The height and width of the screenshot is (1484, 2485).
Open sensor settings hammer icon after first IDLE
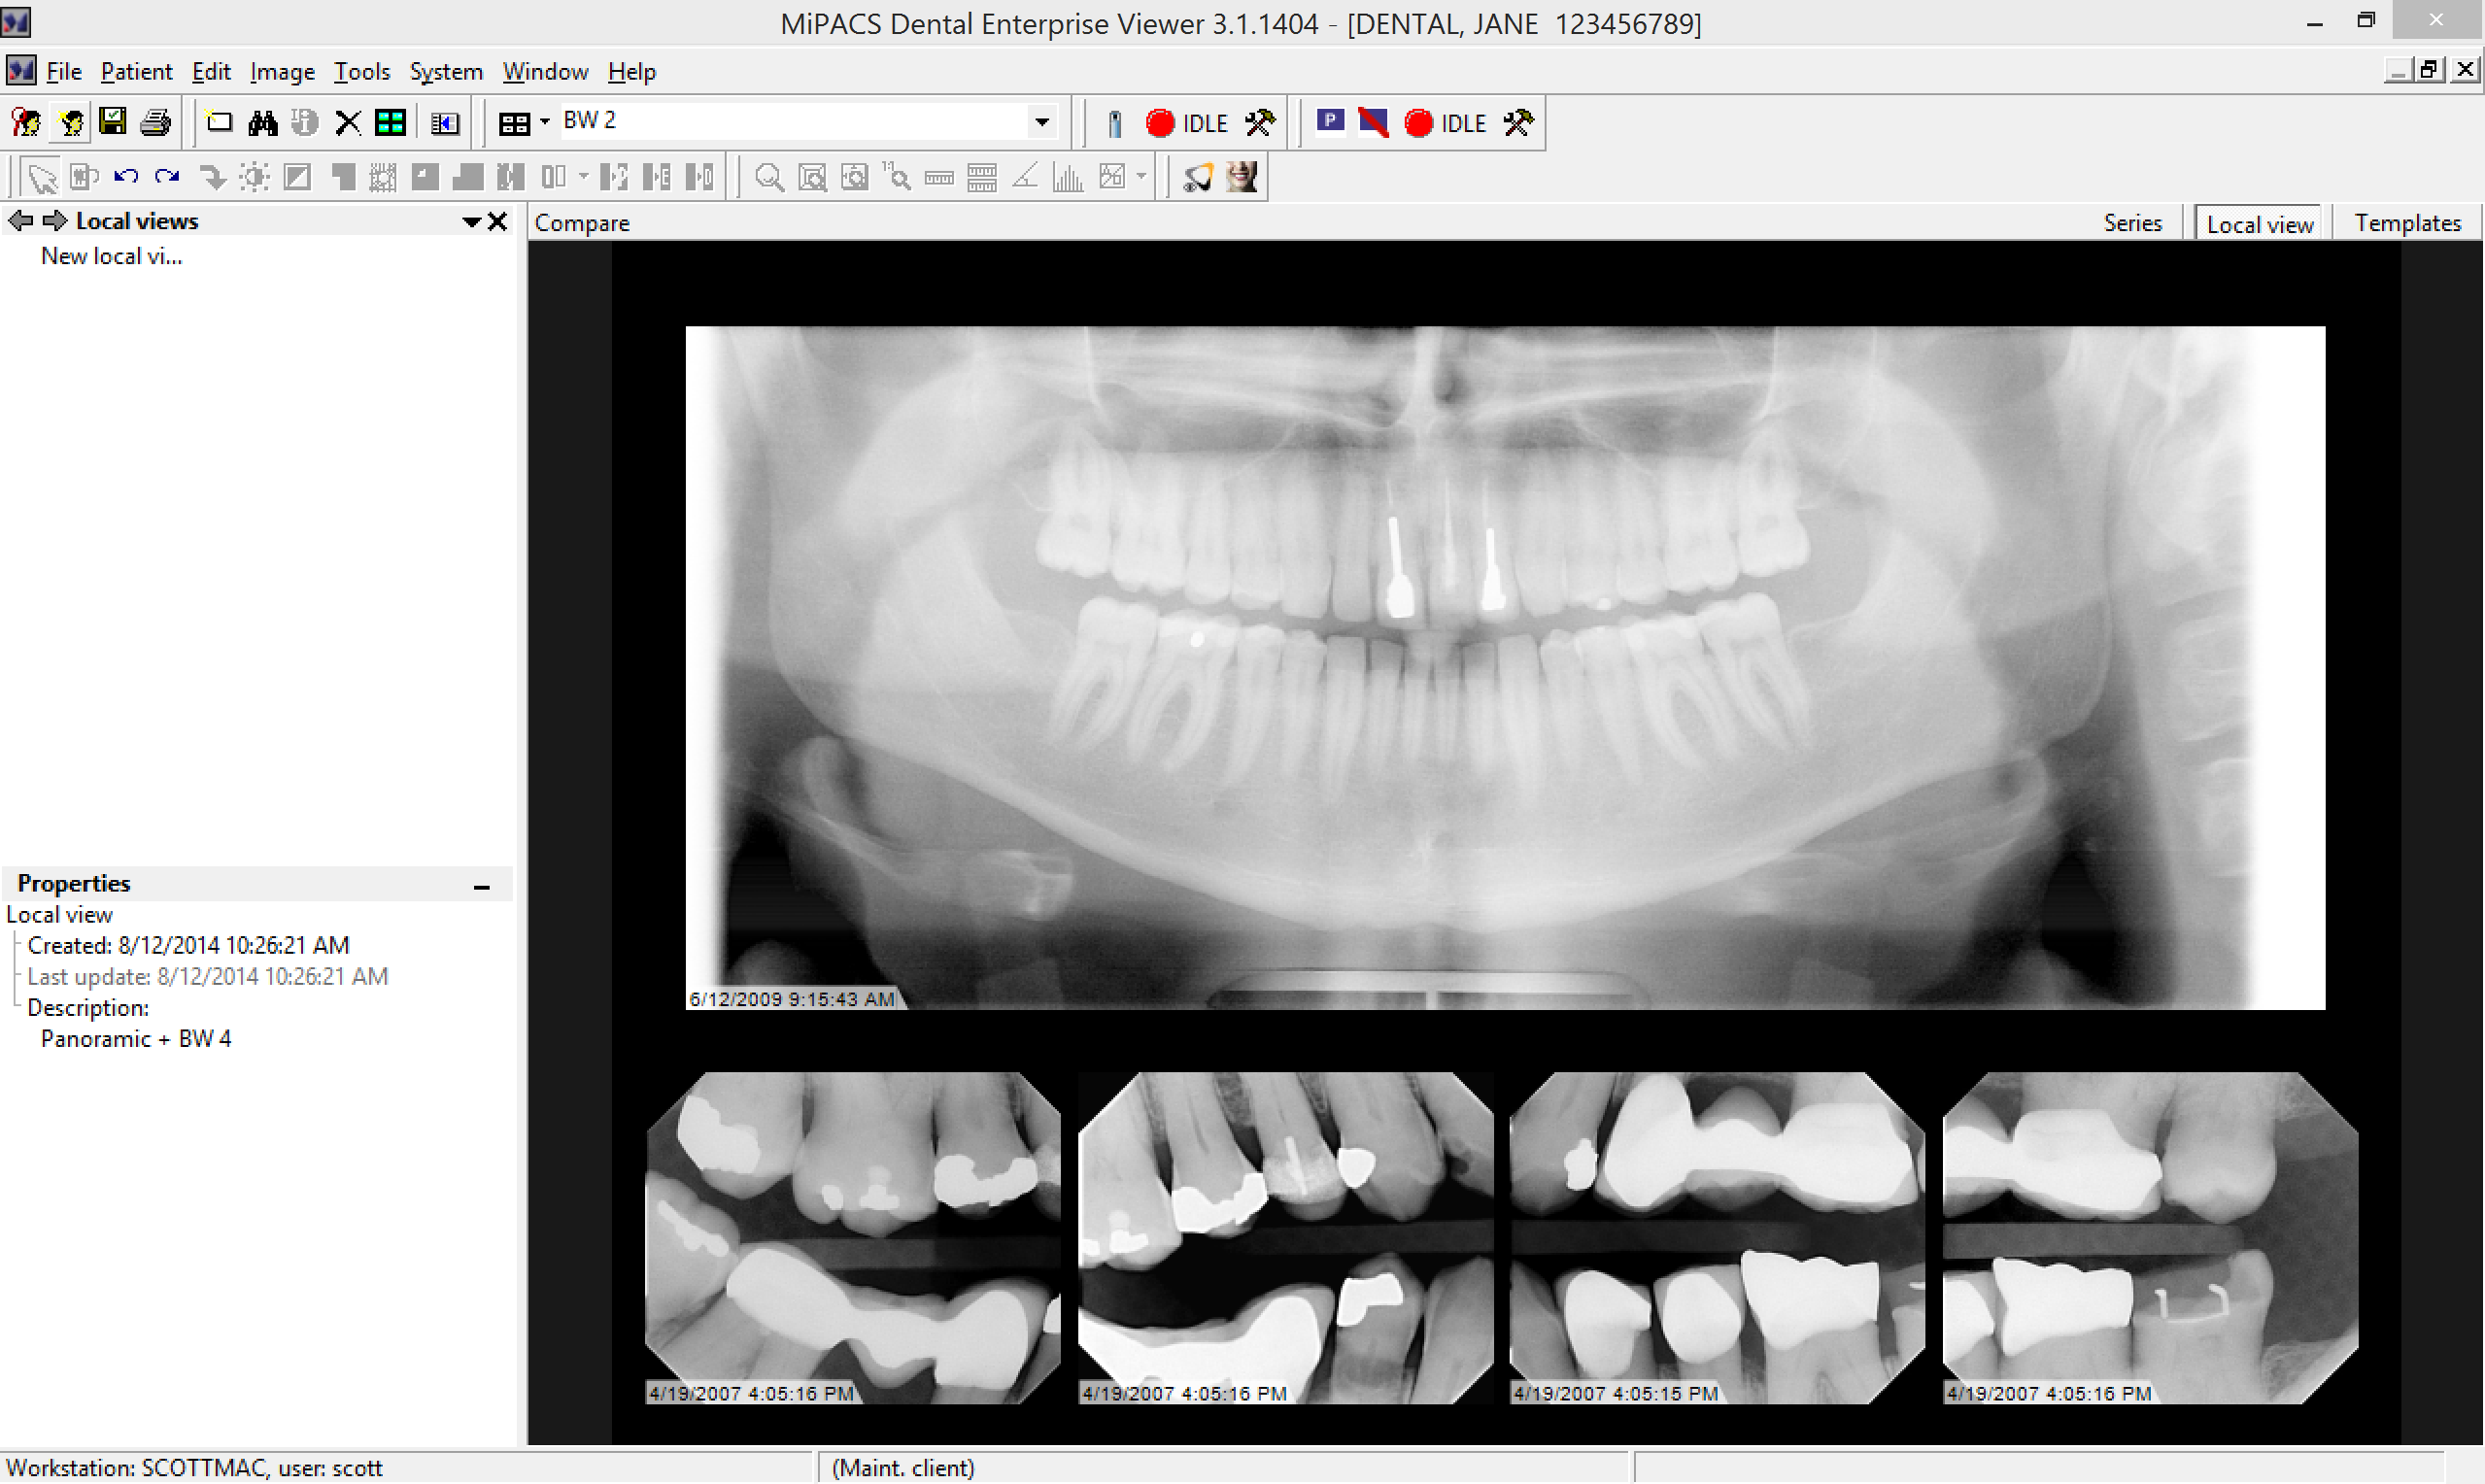pyautogui.click(x=1260, y=122)
